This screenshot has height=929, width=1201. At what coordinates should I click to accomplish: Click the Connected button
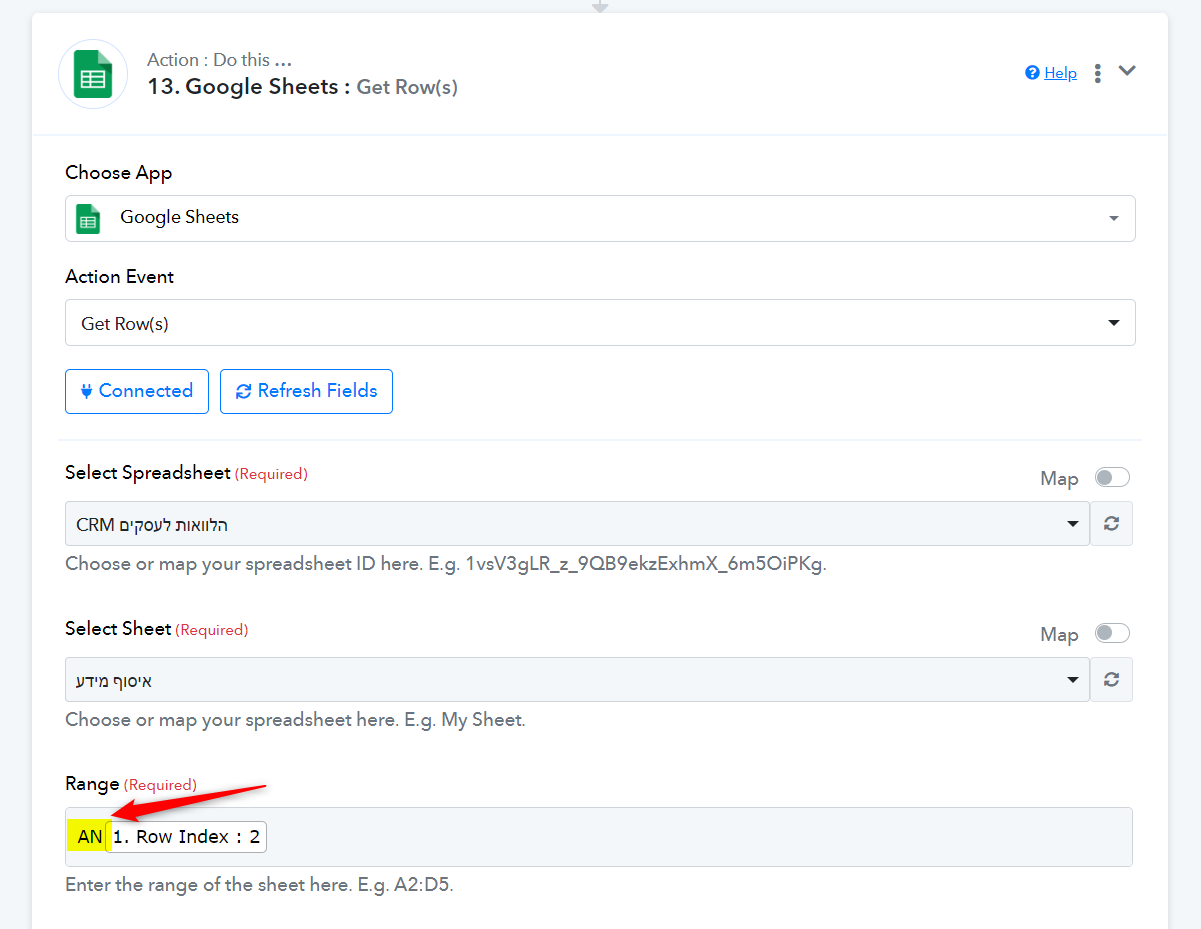point(137,391)
